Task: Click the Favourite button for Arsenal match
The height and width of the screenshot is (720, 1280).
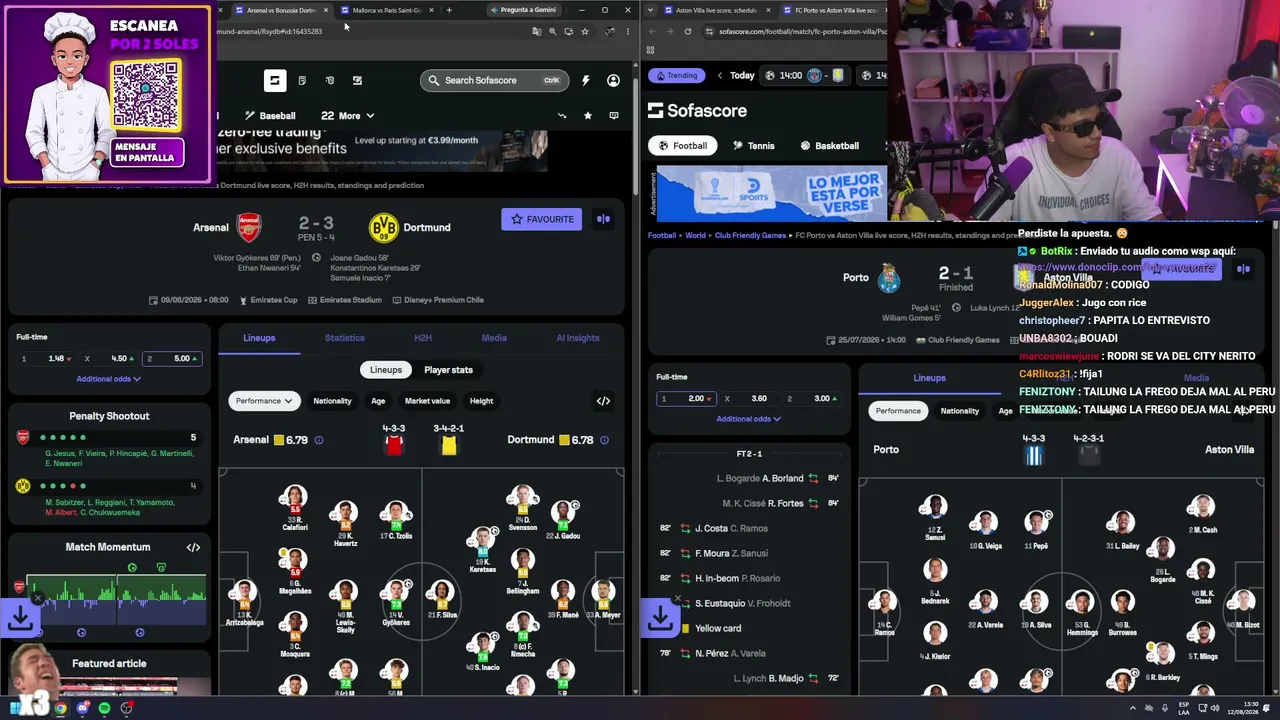Action: (543, 219)
